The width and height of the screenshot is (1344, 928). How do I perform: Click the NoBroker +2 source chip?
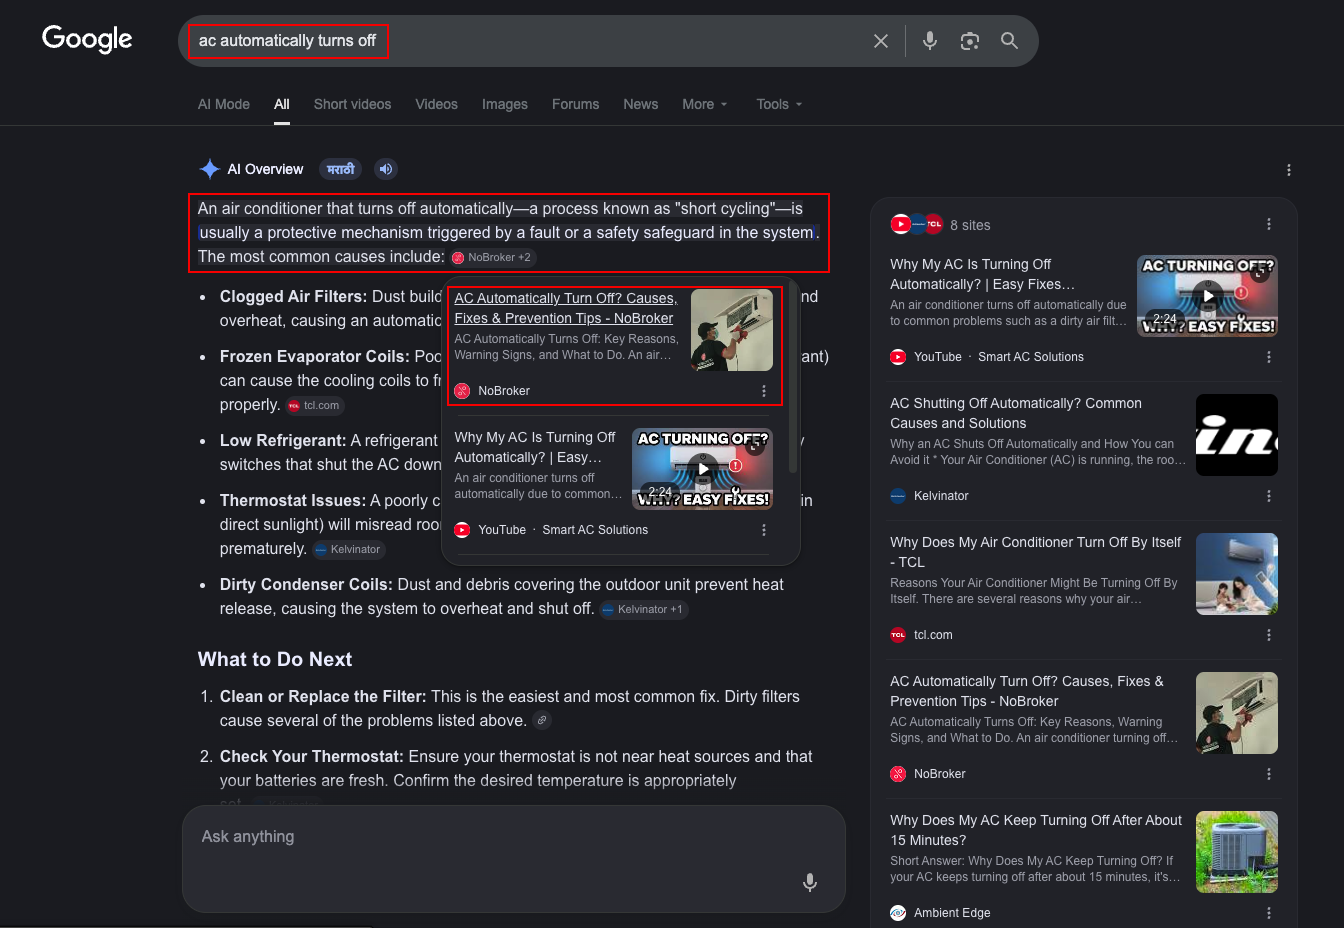click(x=492, y=257)
